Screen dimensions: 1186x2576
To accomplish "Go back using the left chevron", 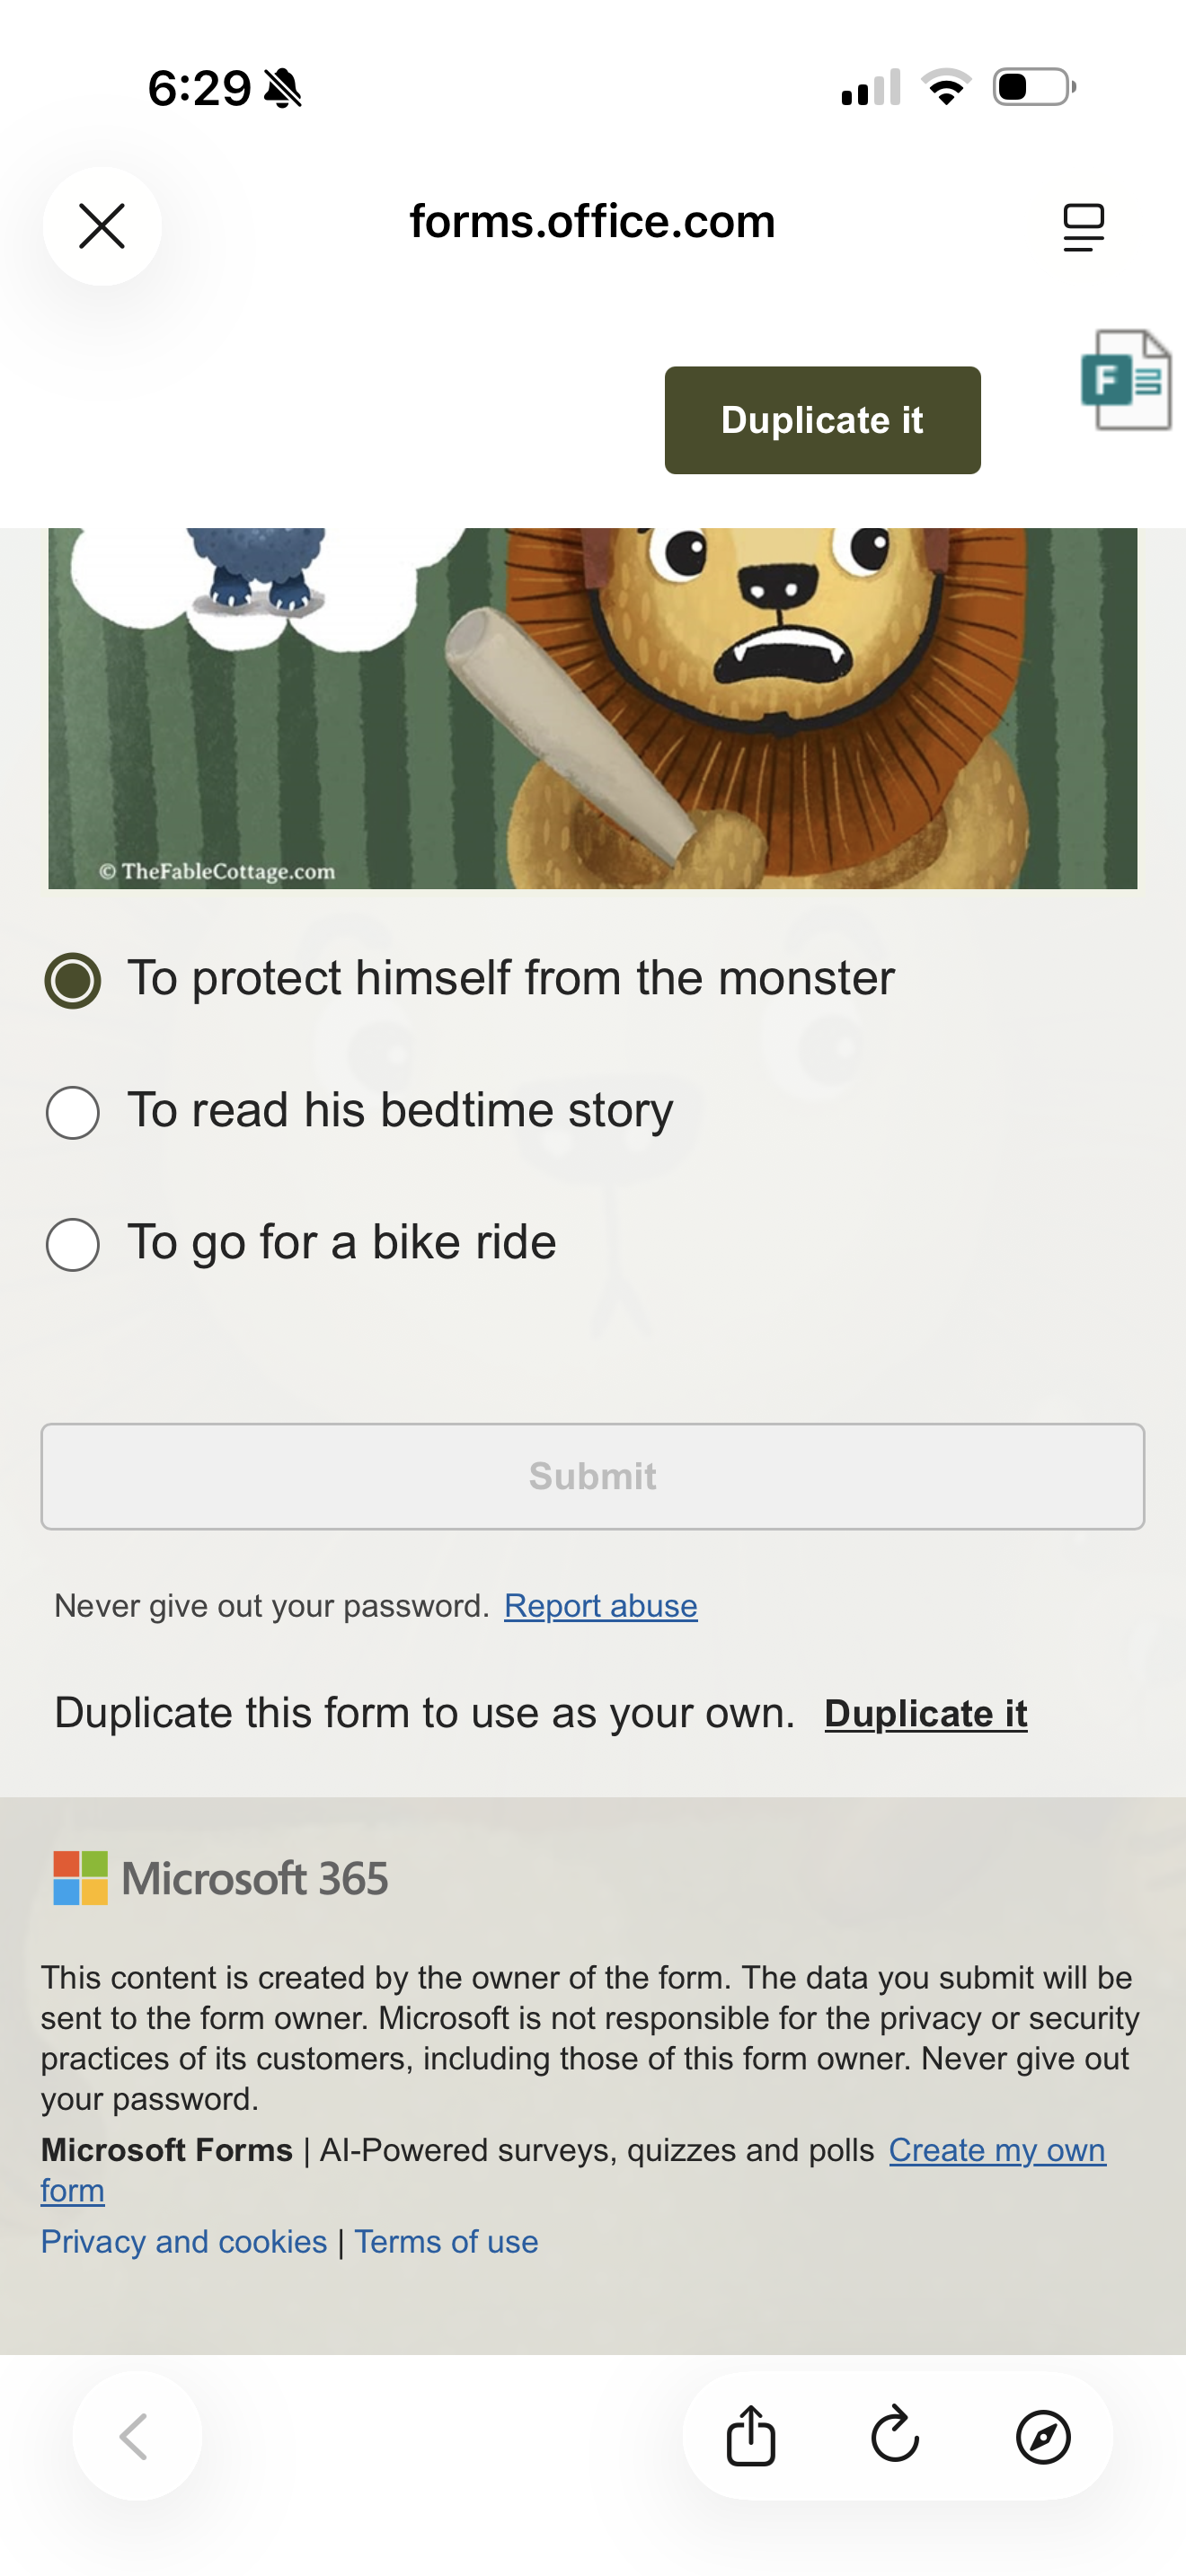I will (136, 2435).
